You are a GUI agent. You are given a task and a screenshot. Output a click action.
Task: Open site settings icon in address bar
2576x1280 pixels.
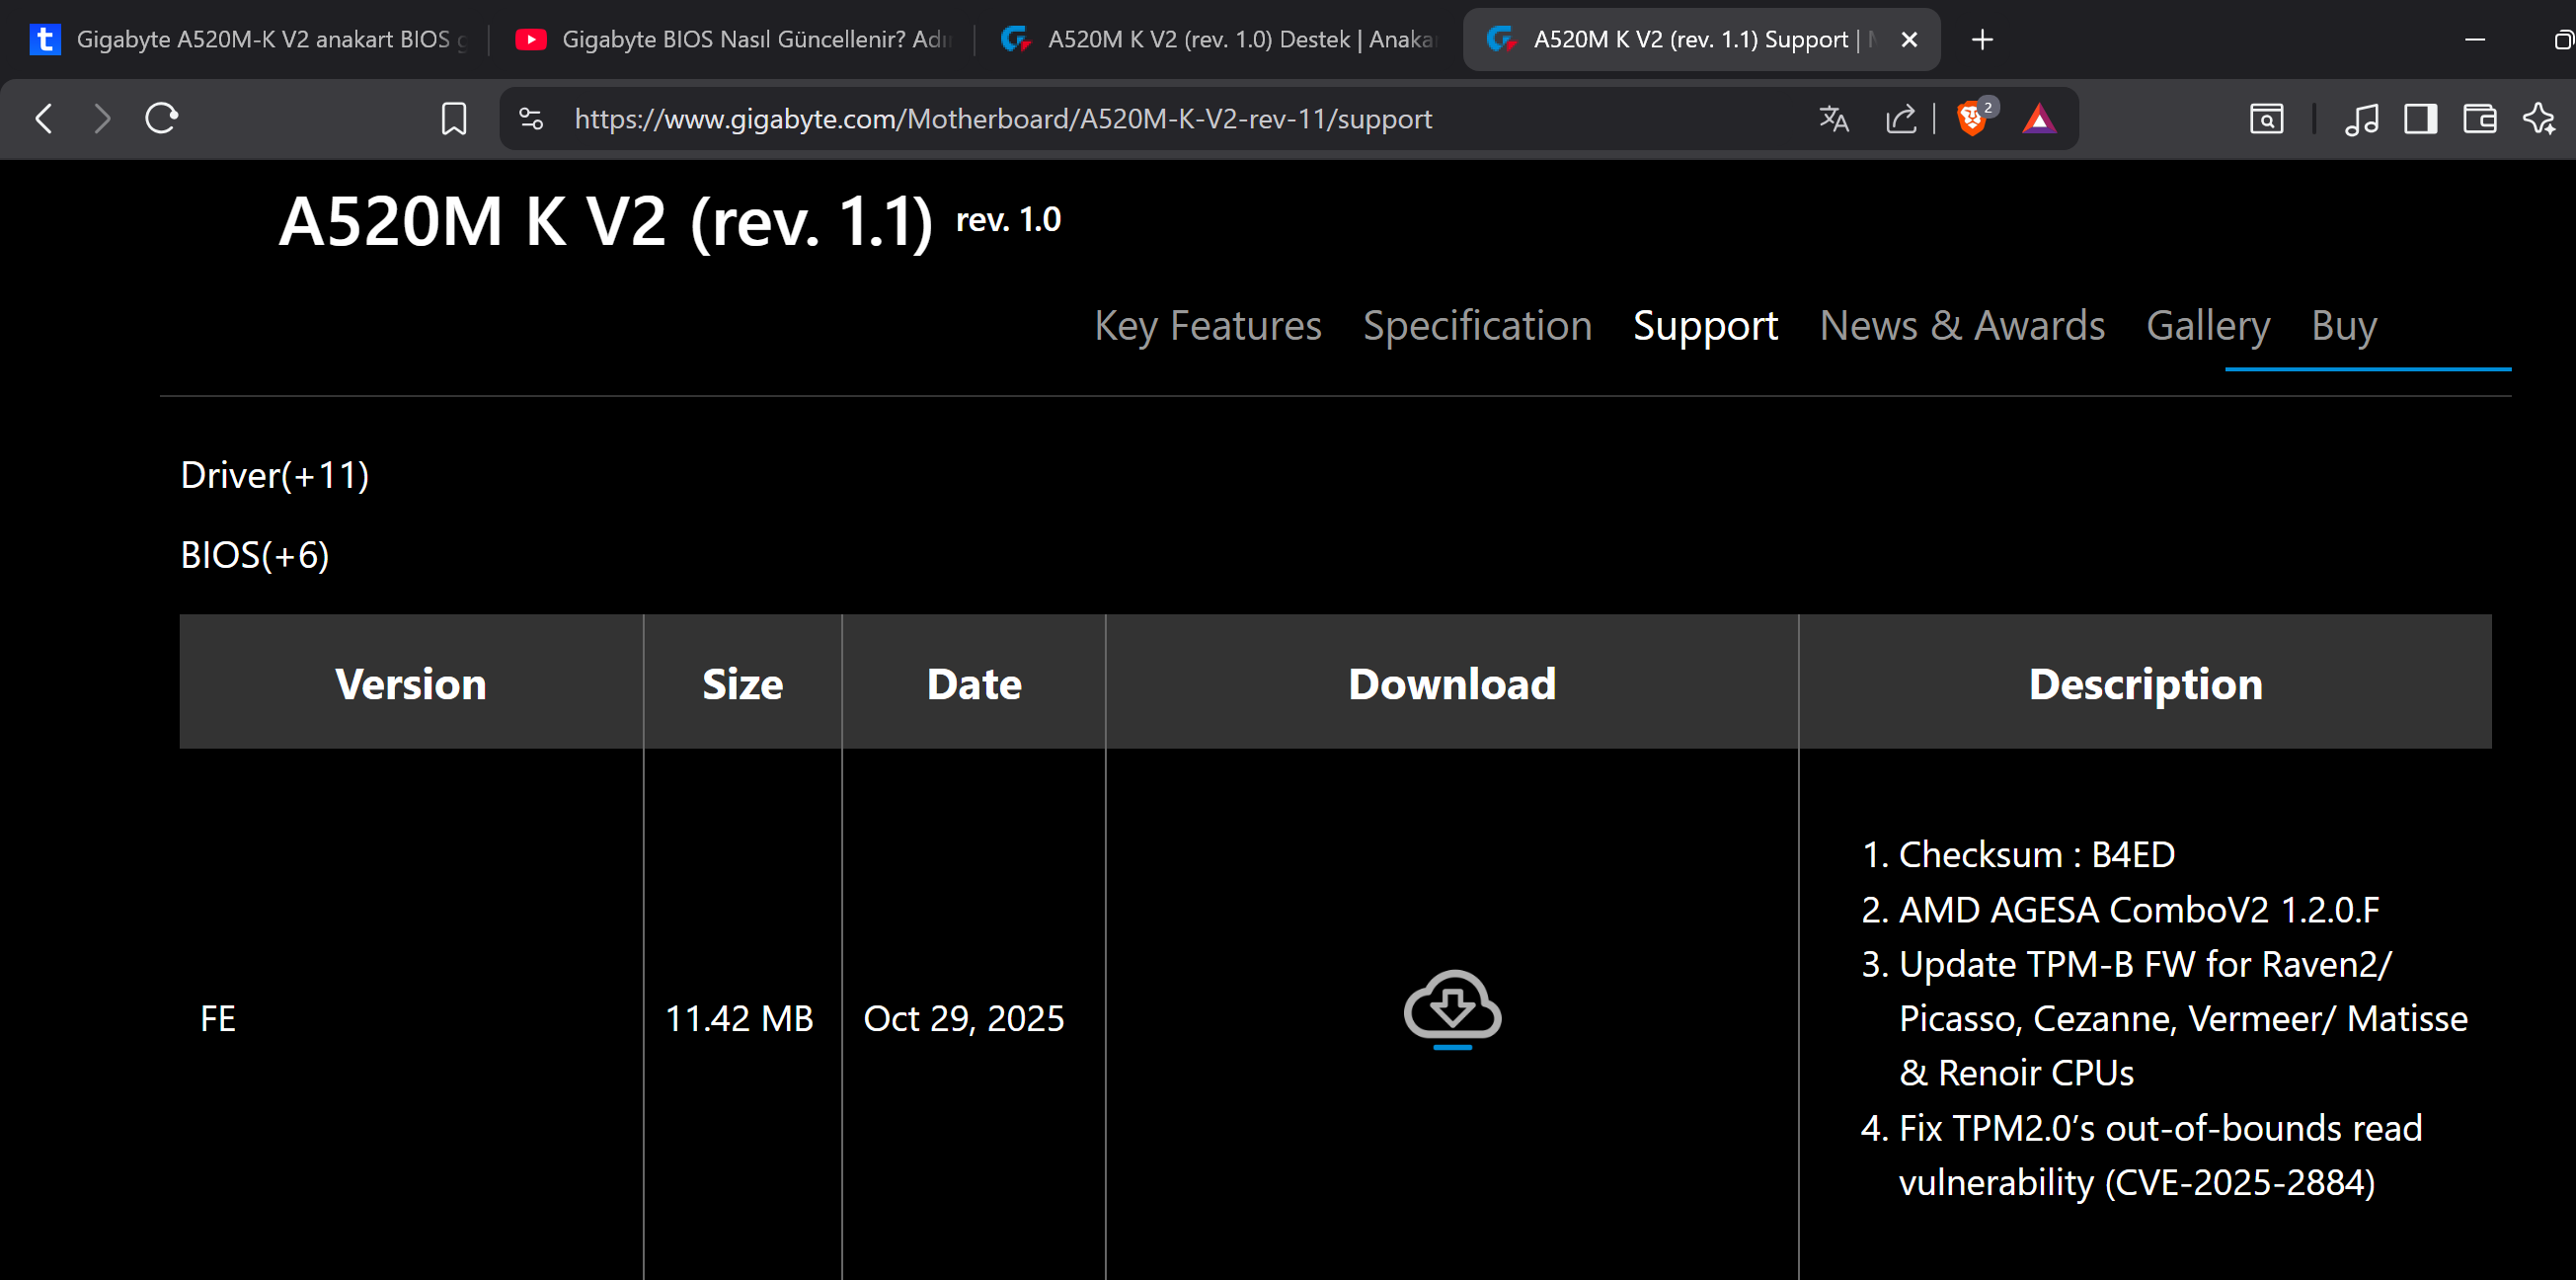pos(531,119)
